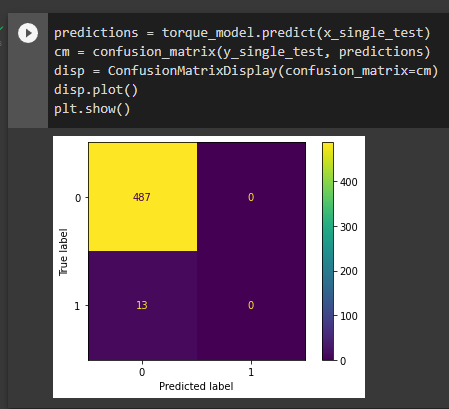
Task: Click the green execution checkmark beside the cell
Action: (x=2, y=28)
